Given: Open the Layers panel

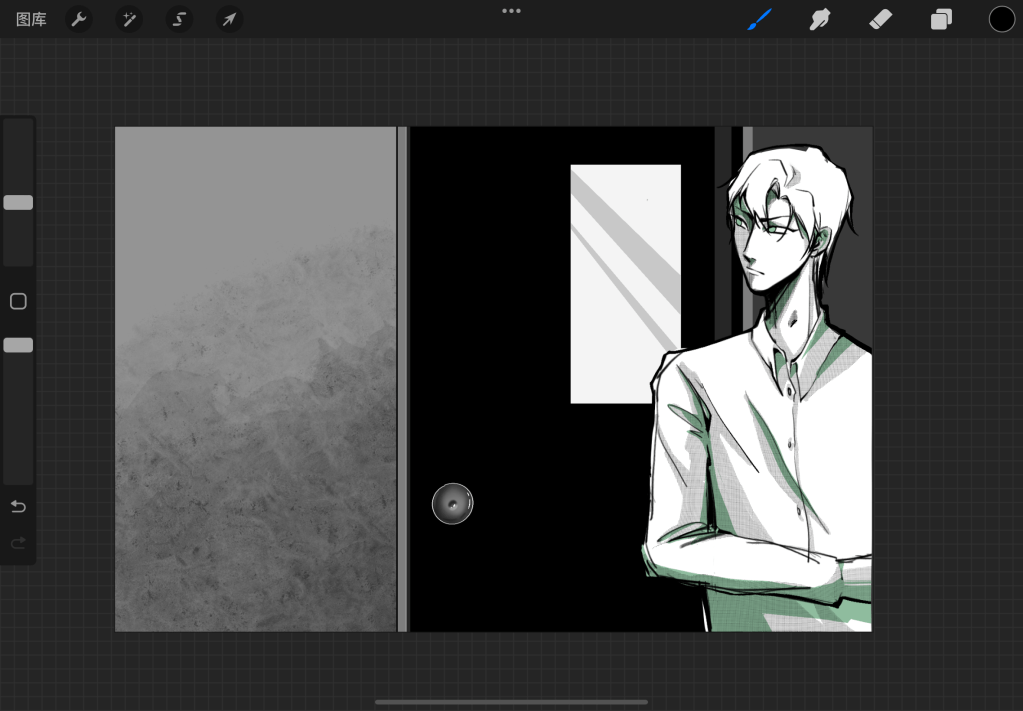Looking at the screenshot, I should click(x=941, y=19).
